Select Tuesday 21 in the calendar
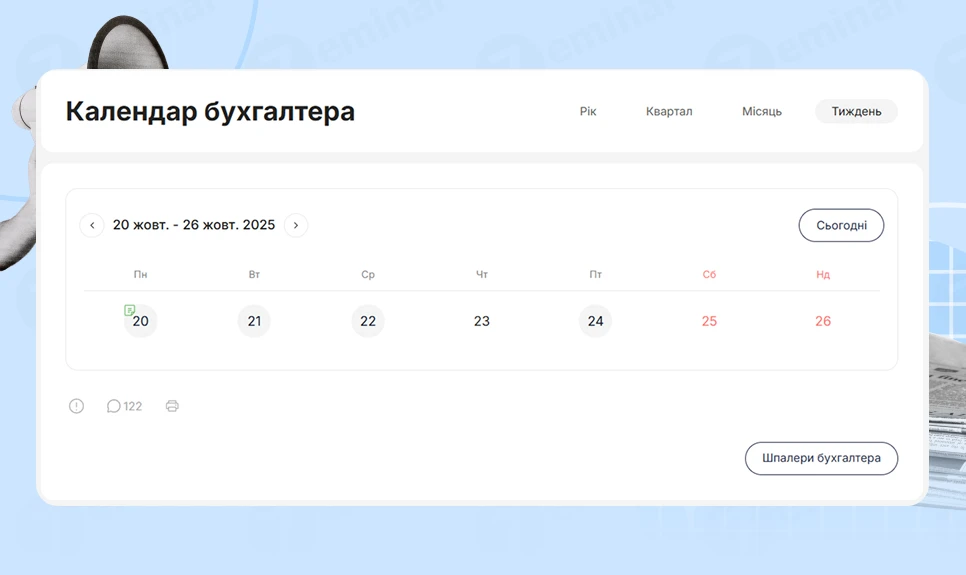966x575 pixels. [254, 321]
